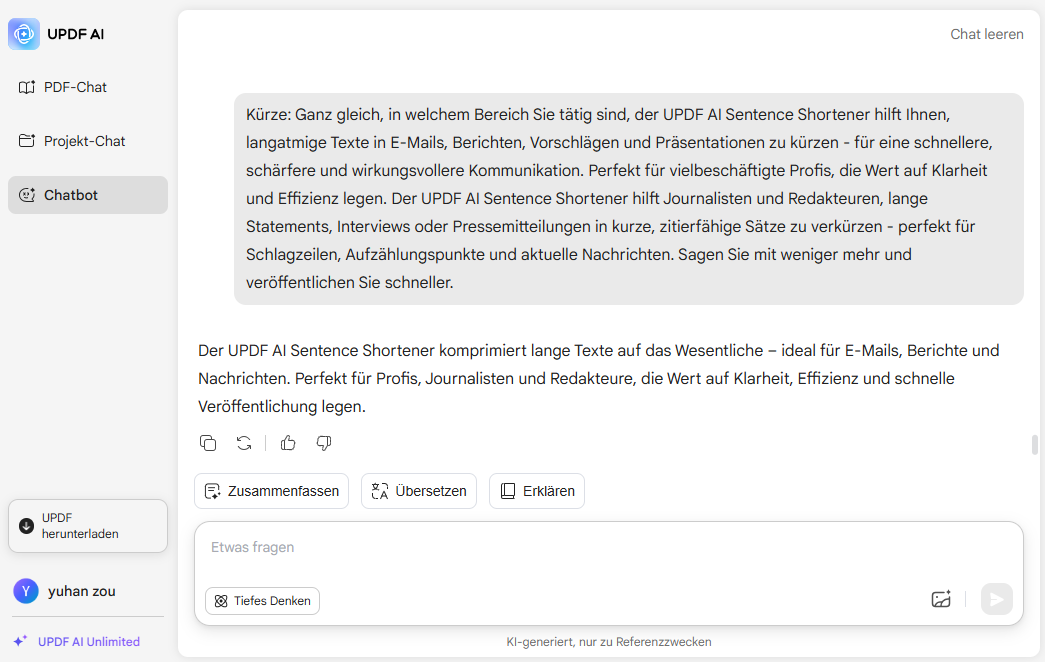Click the chat vertical scrollbar thumb
This screenshot has height=662, width=1045.
pyautogui.click(x=1034, y=445)
